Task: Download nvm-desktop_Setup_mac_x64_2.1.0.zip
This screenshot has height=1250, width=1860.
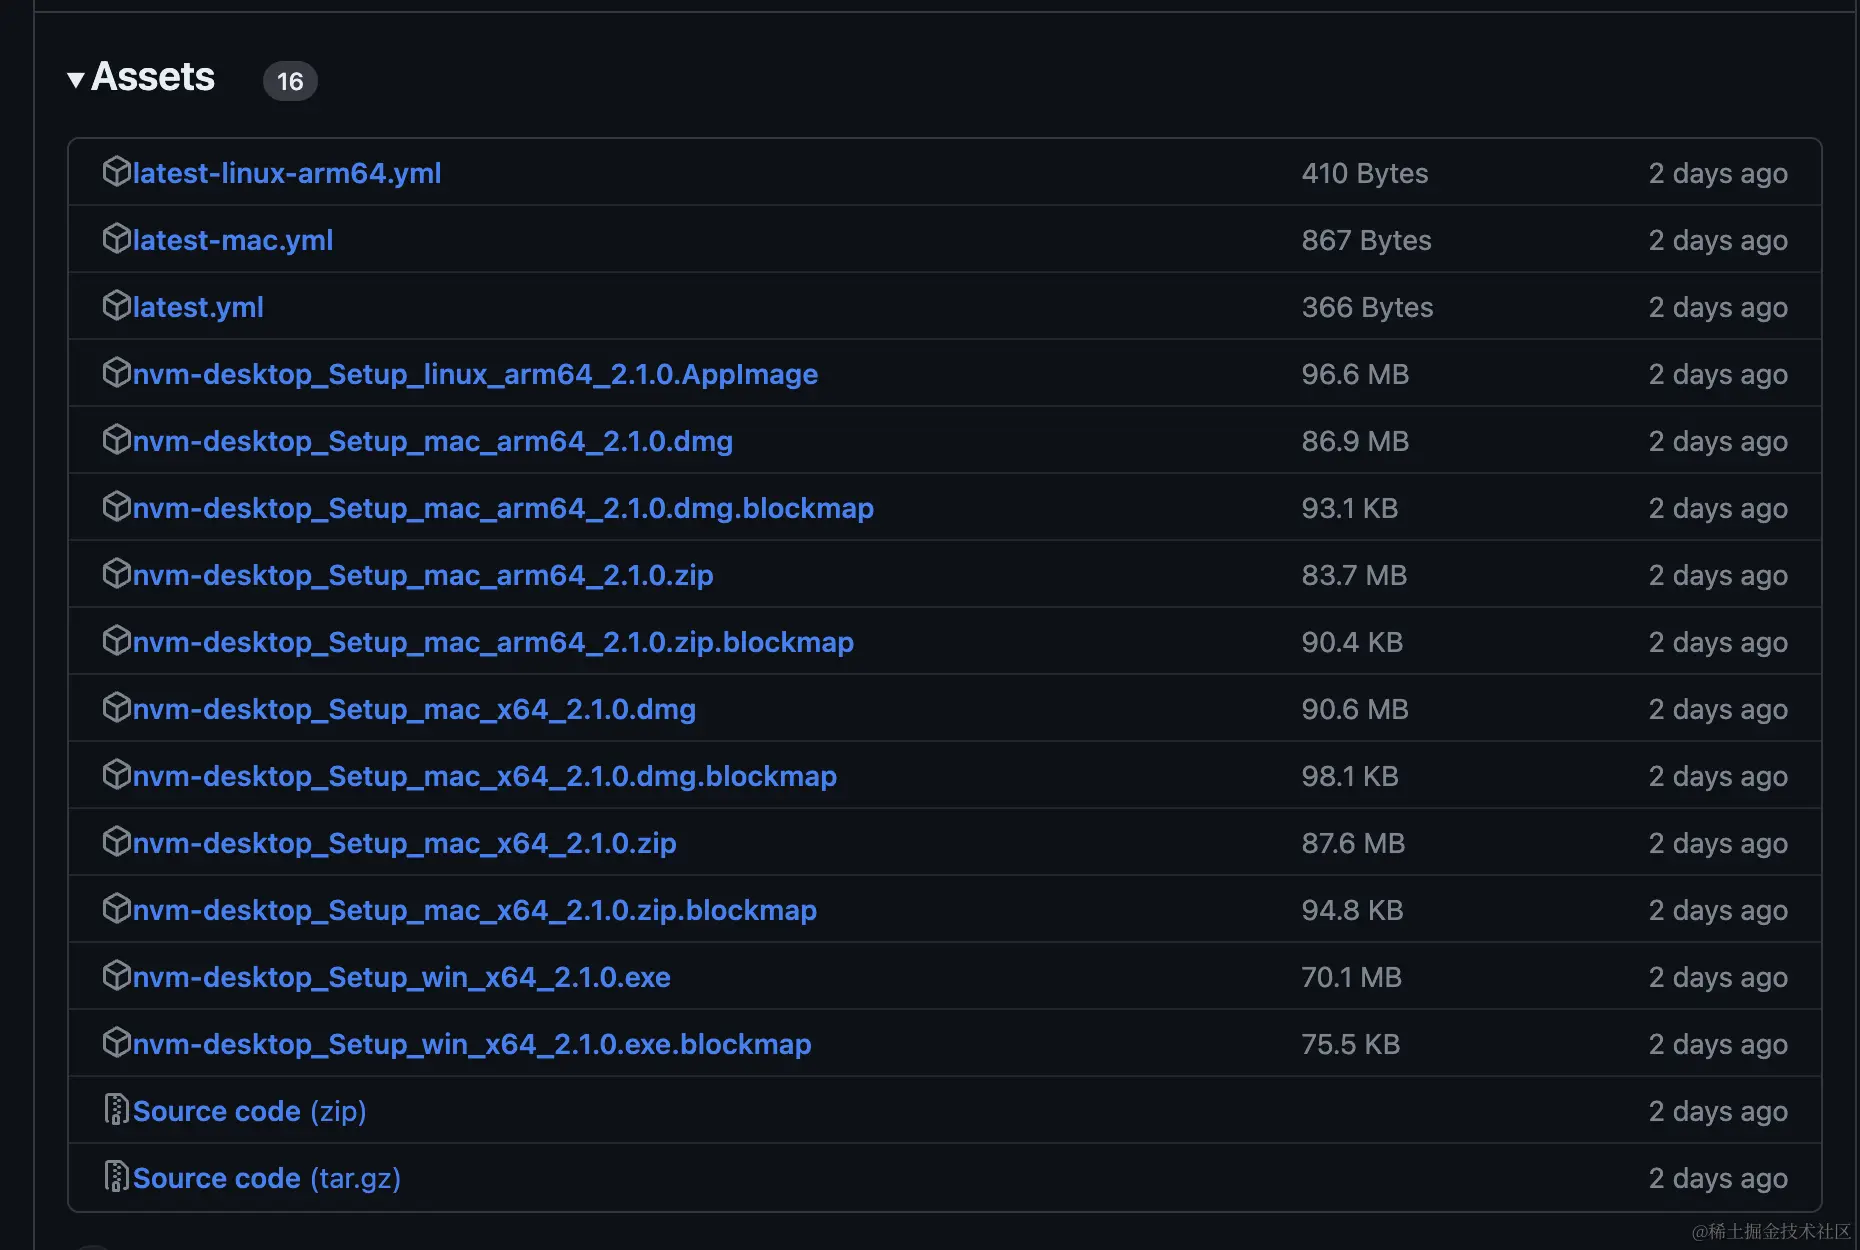Action: (405, 843)
